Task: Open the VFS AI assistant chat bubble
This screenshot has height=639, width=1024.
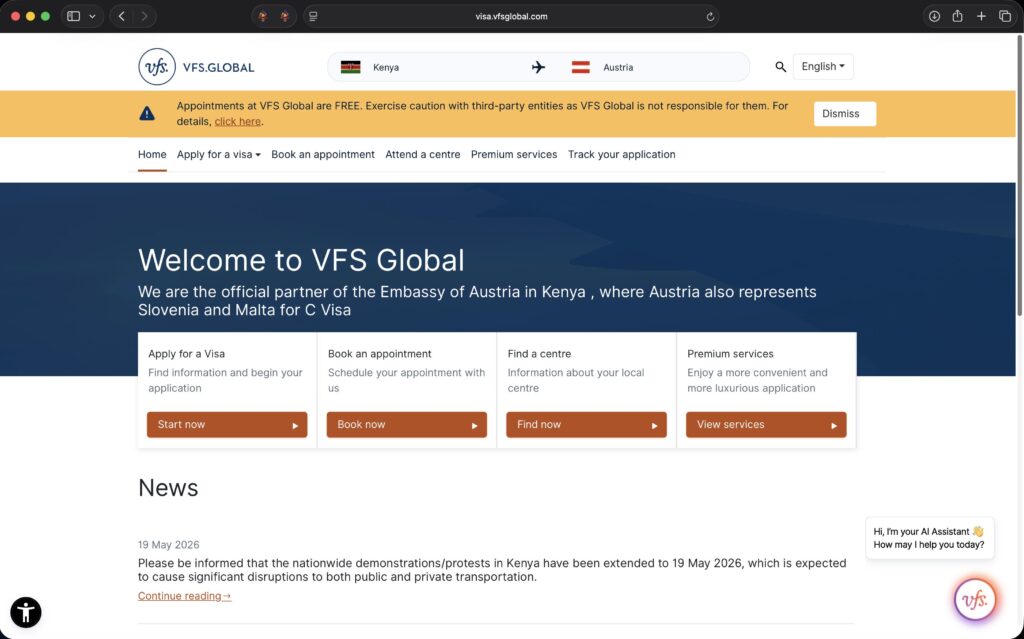Action: 975,599
